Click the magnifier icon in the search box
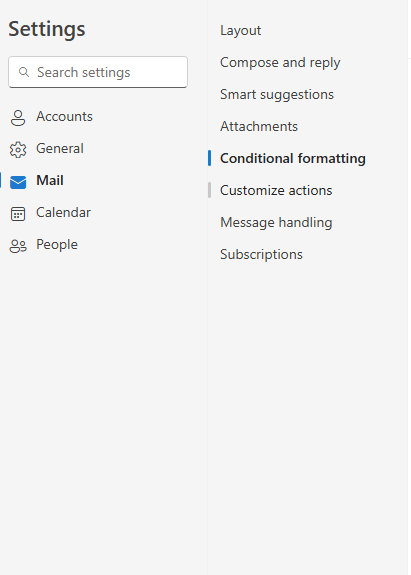 24,72
